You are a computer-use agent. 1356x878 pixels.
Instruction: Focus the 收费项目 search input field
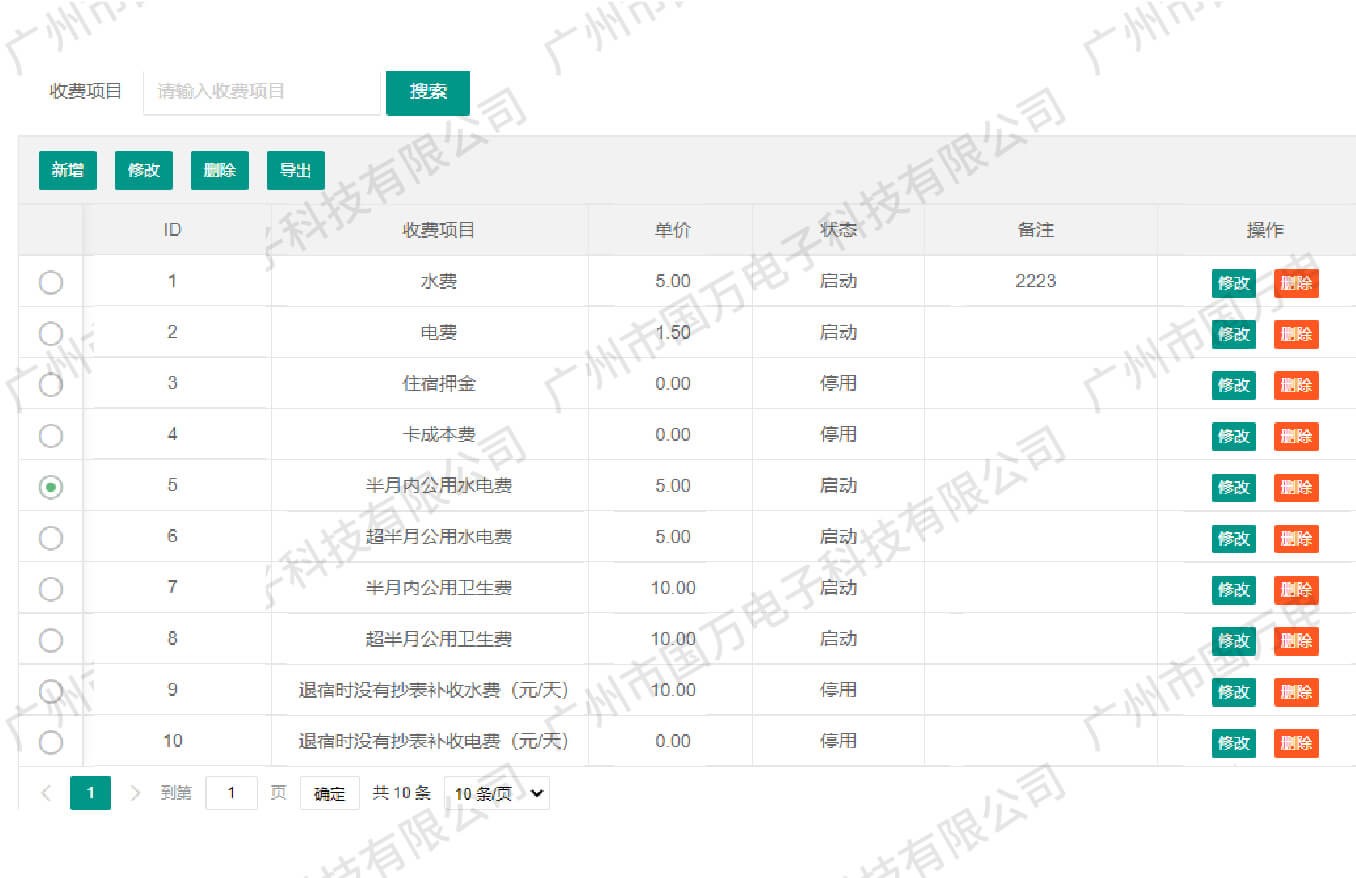click(x=262, y=92)
